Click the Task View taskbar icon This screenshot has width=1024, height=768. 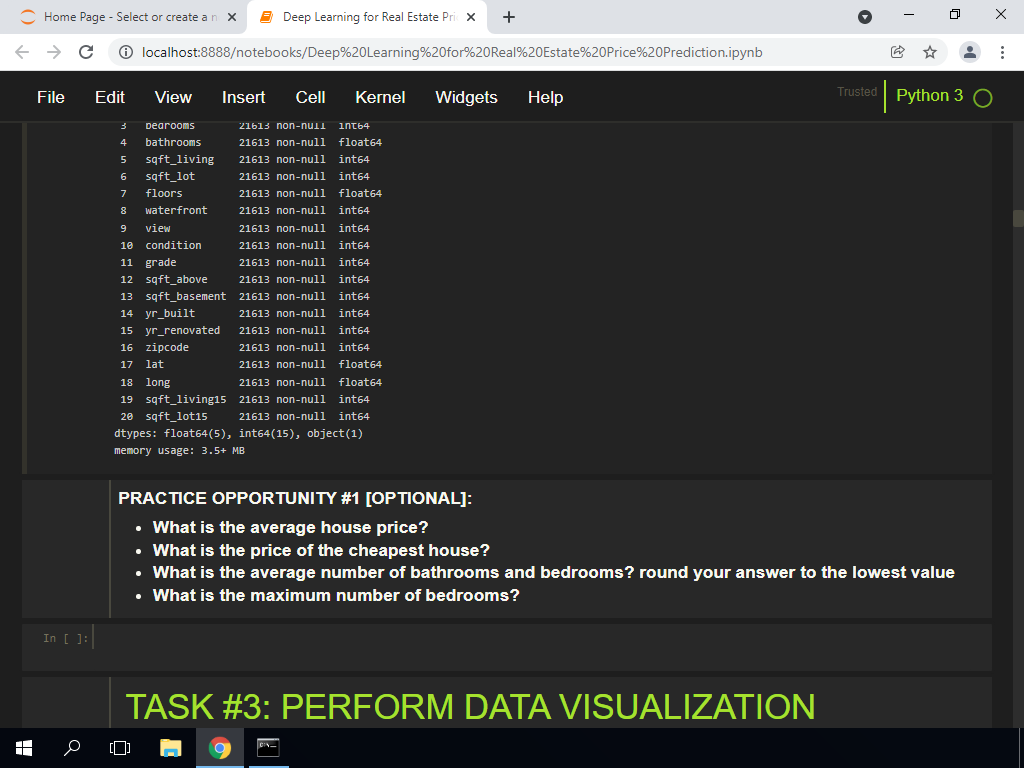[120, 748]
